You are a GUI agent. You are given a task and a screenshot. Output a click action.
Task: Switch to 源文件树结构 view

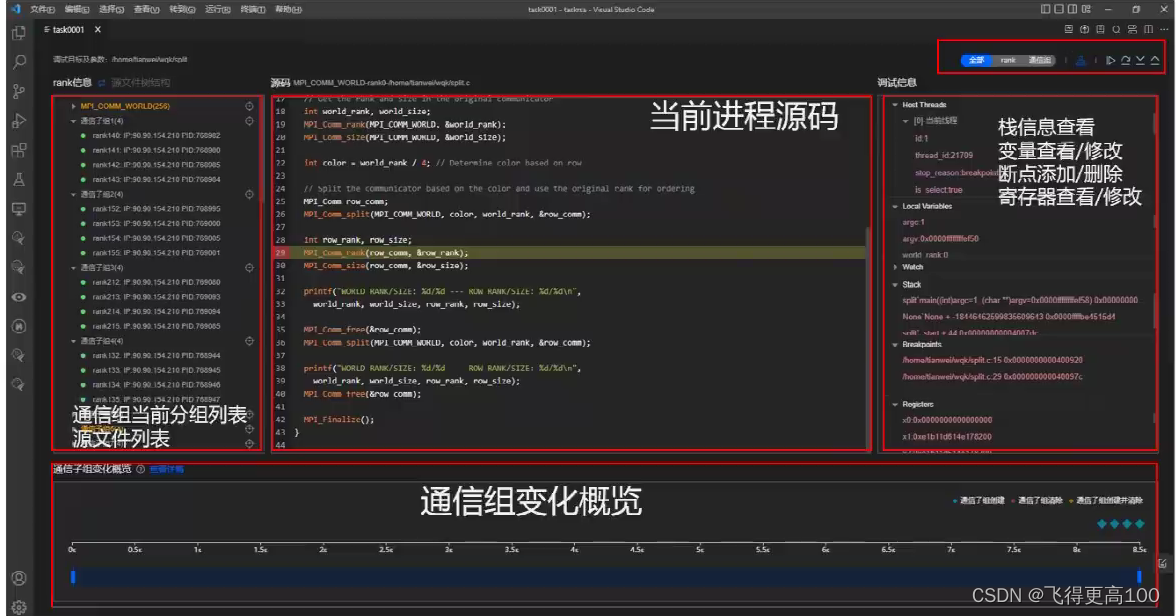tap(140, 83)
